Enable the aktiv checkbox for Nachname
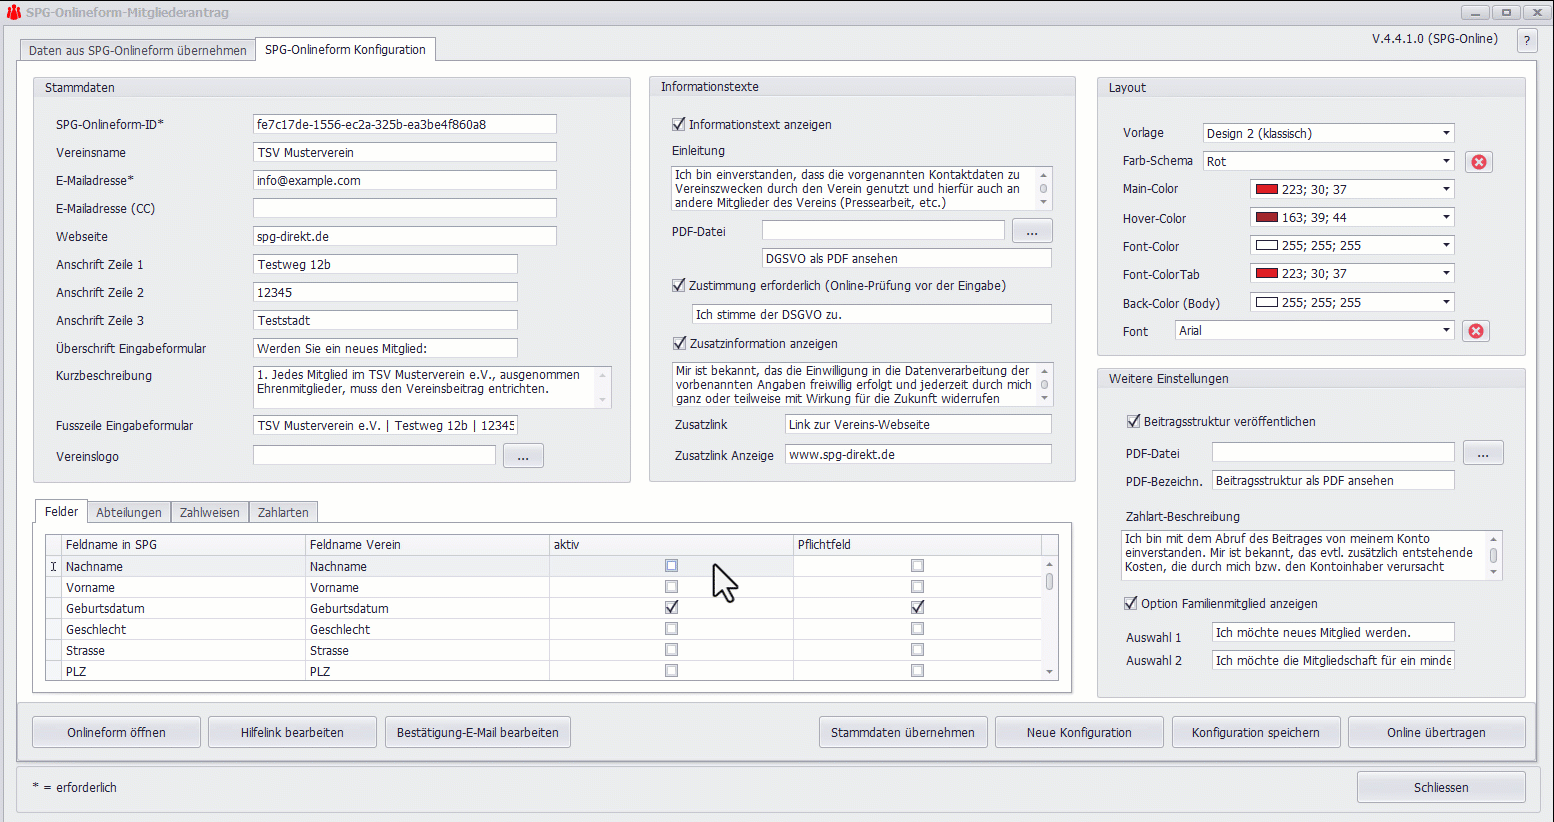This screenshot has height=822, width=1554. [x=671, y=566]
